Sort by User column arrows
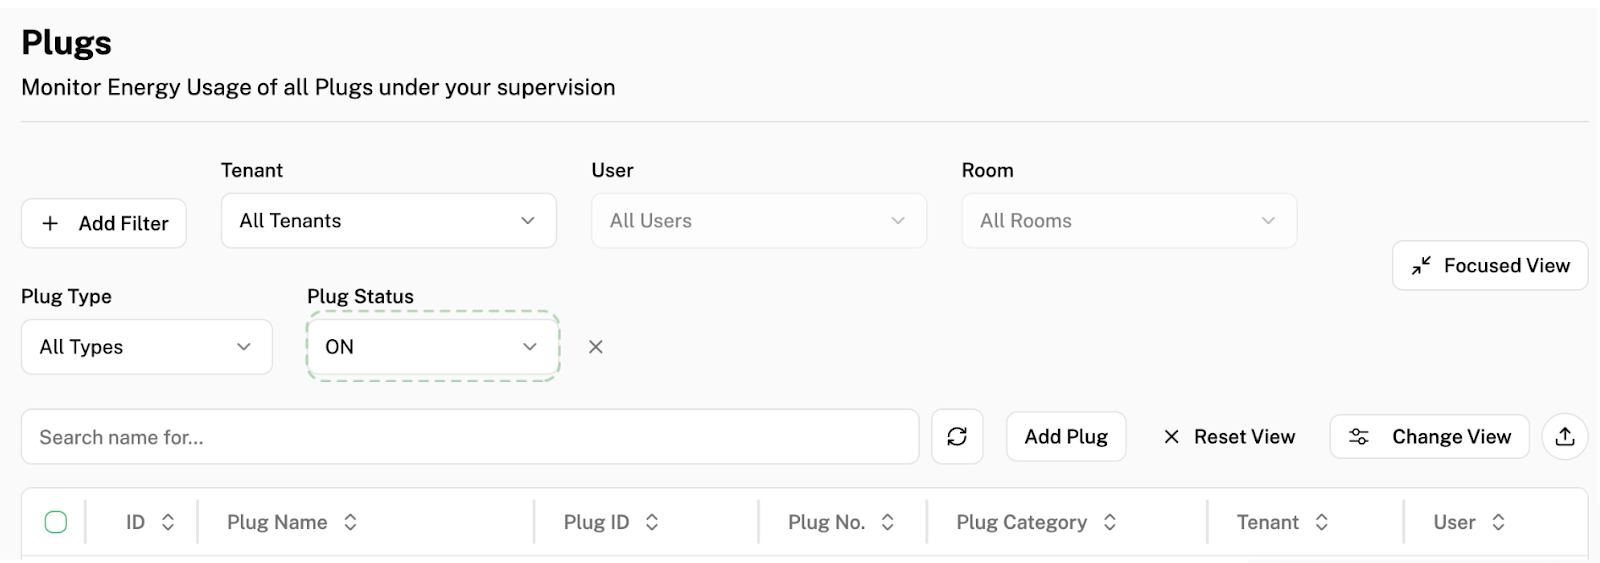The height and width of the screenshot is (563, 1600). 1498,522
